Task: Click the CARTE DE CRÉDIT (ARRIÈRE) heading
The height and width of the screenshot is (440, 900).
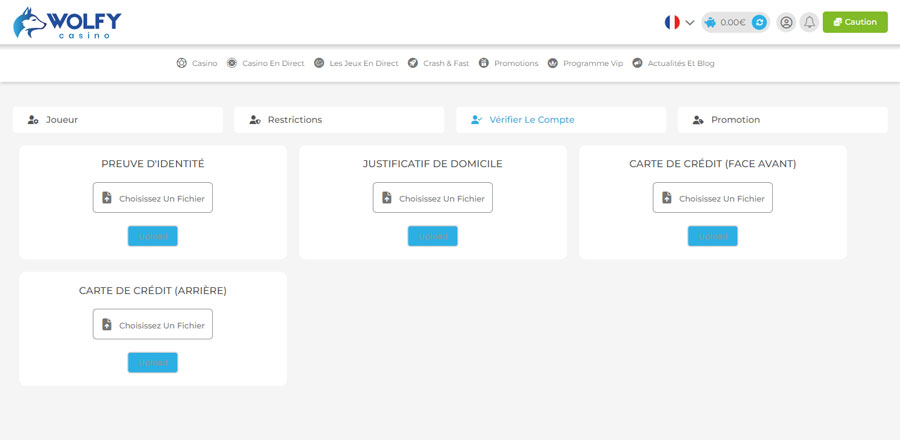Action: click(153, 290)
